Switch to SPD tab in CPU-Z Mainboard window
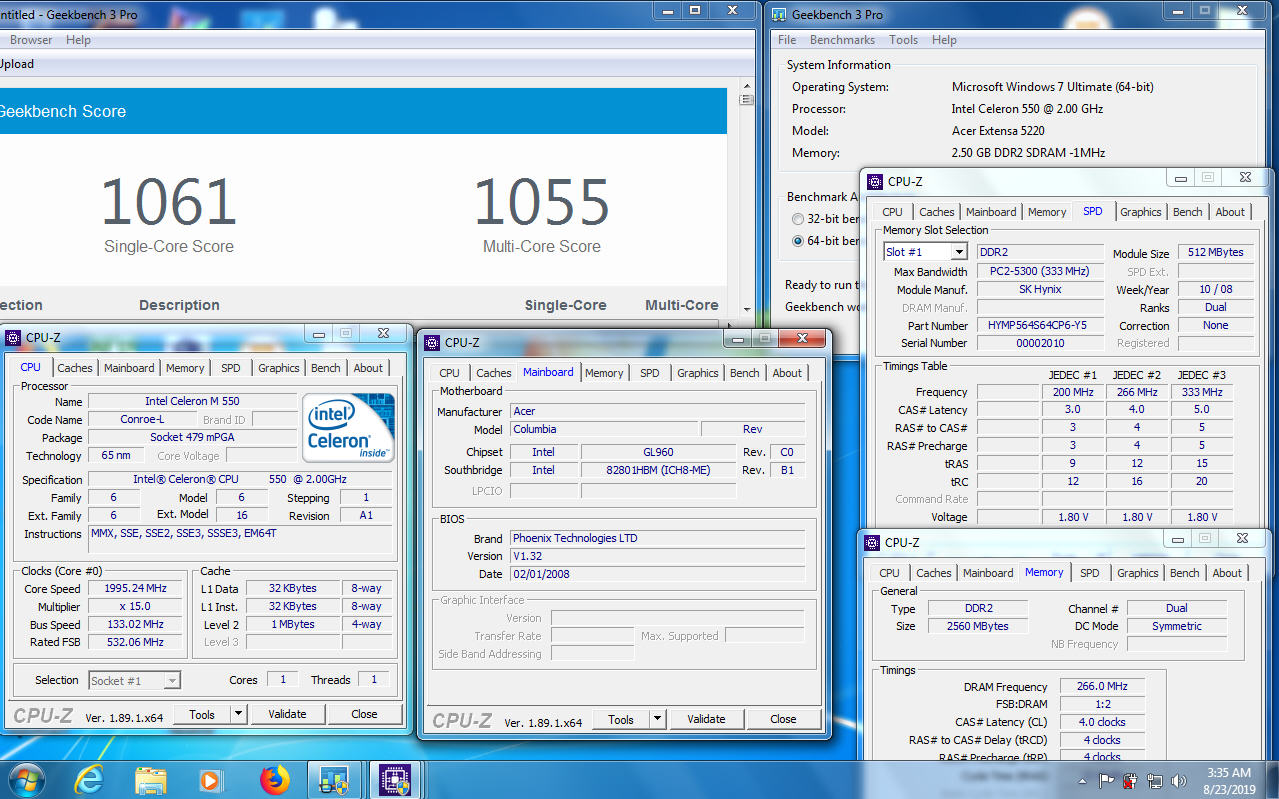Viewport: 1279px width, 799px height. click(649, 373)
